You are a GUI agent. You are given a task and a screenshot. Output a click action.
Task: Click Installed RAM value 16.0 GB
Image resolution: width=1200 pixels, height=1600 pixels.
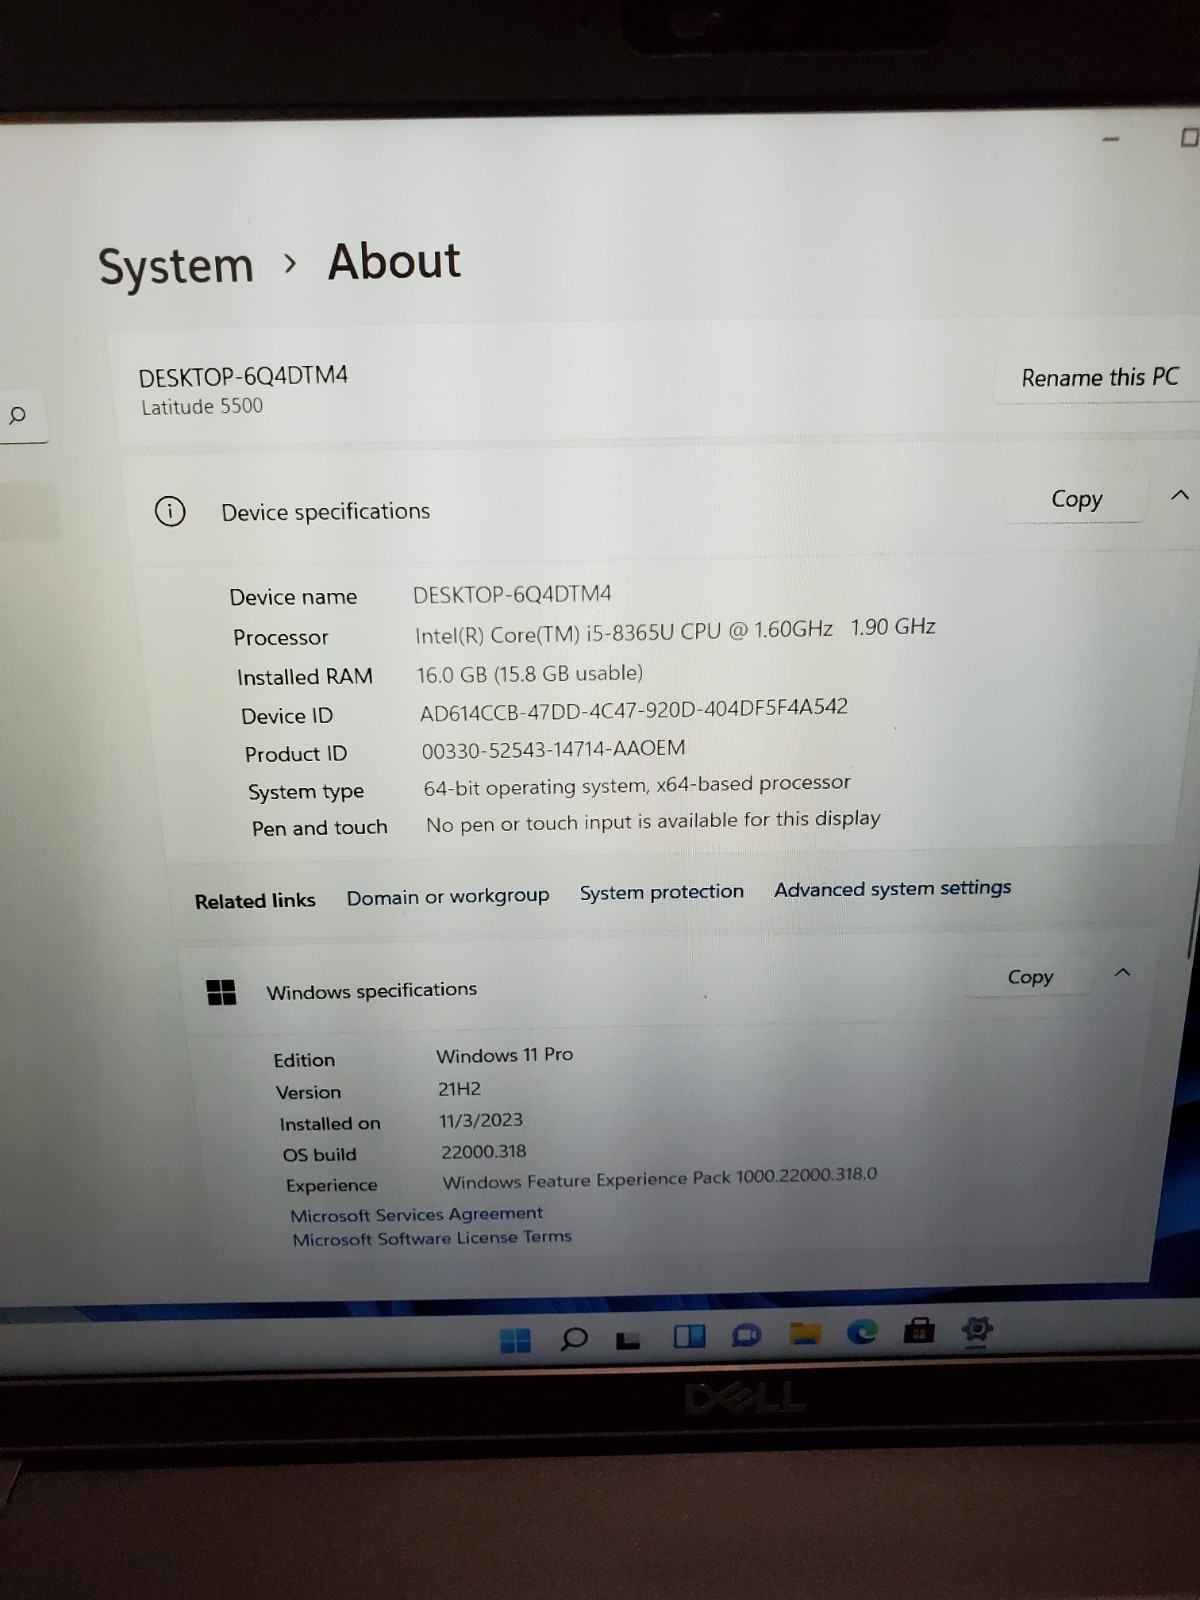(x=530, y=674)
